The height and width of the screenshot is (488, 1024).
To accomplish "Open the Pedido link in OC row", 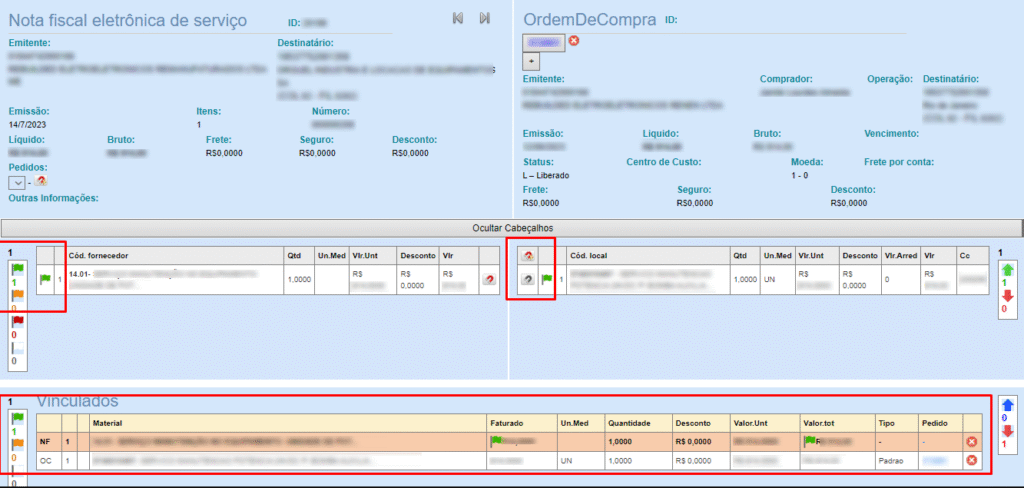I will pyautogui.click(x=933, y=461).
